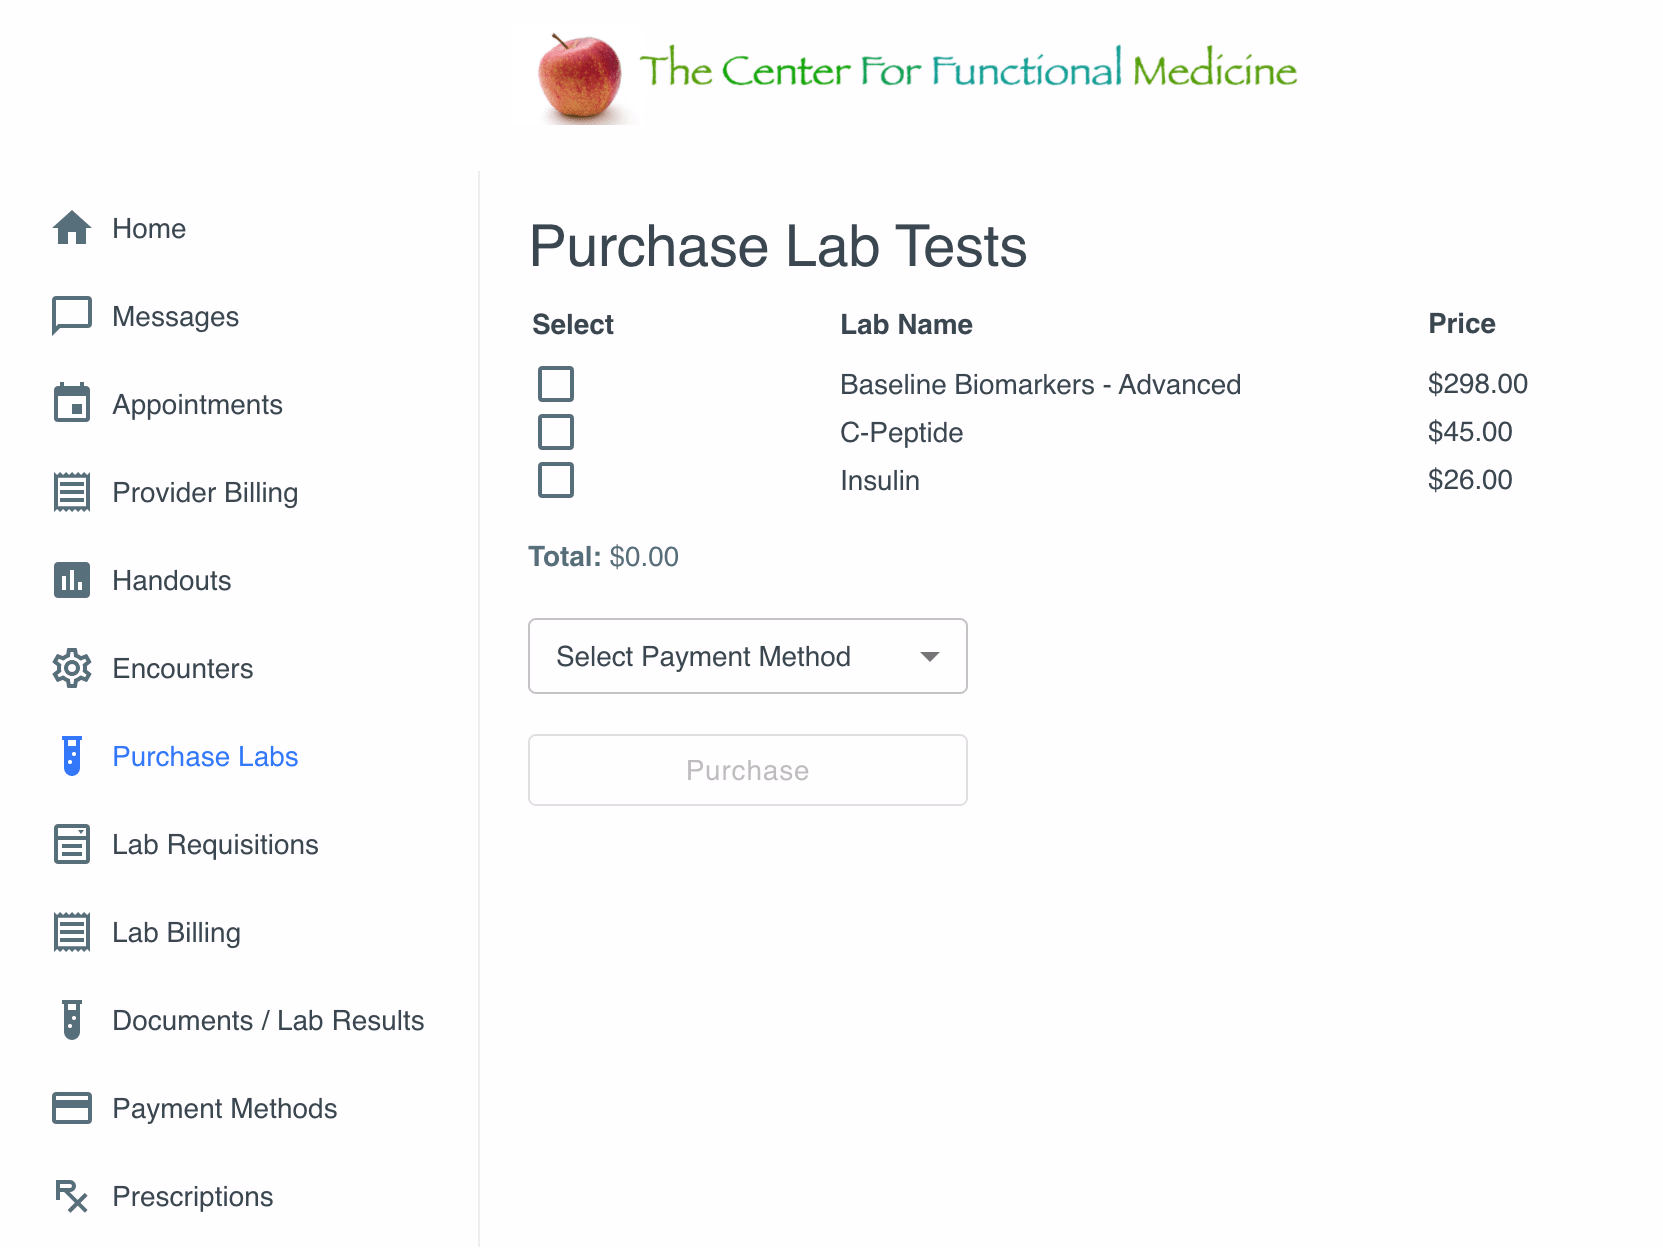This screenshot has width=1663, height=1248.
Task: Click the Appointments calendar icon
Action: pos(72,404)
